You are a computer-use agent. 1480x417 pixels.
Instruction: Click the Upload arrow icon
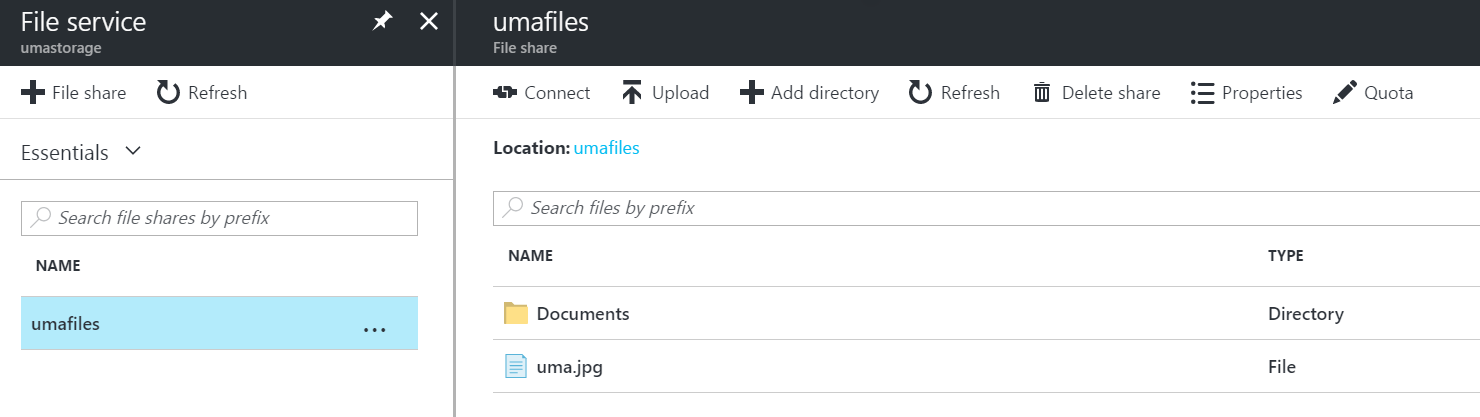pyautogui.click(x=632, y=93)
